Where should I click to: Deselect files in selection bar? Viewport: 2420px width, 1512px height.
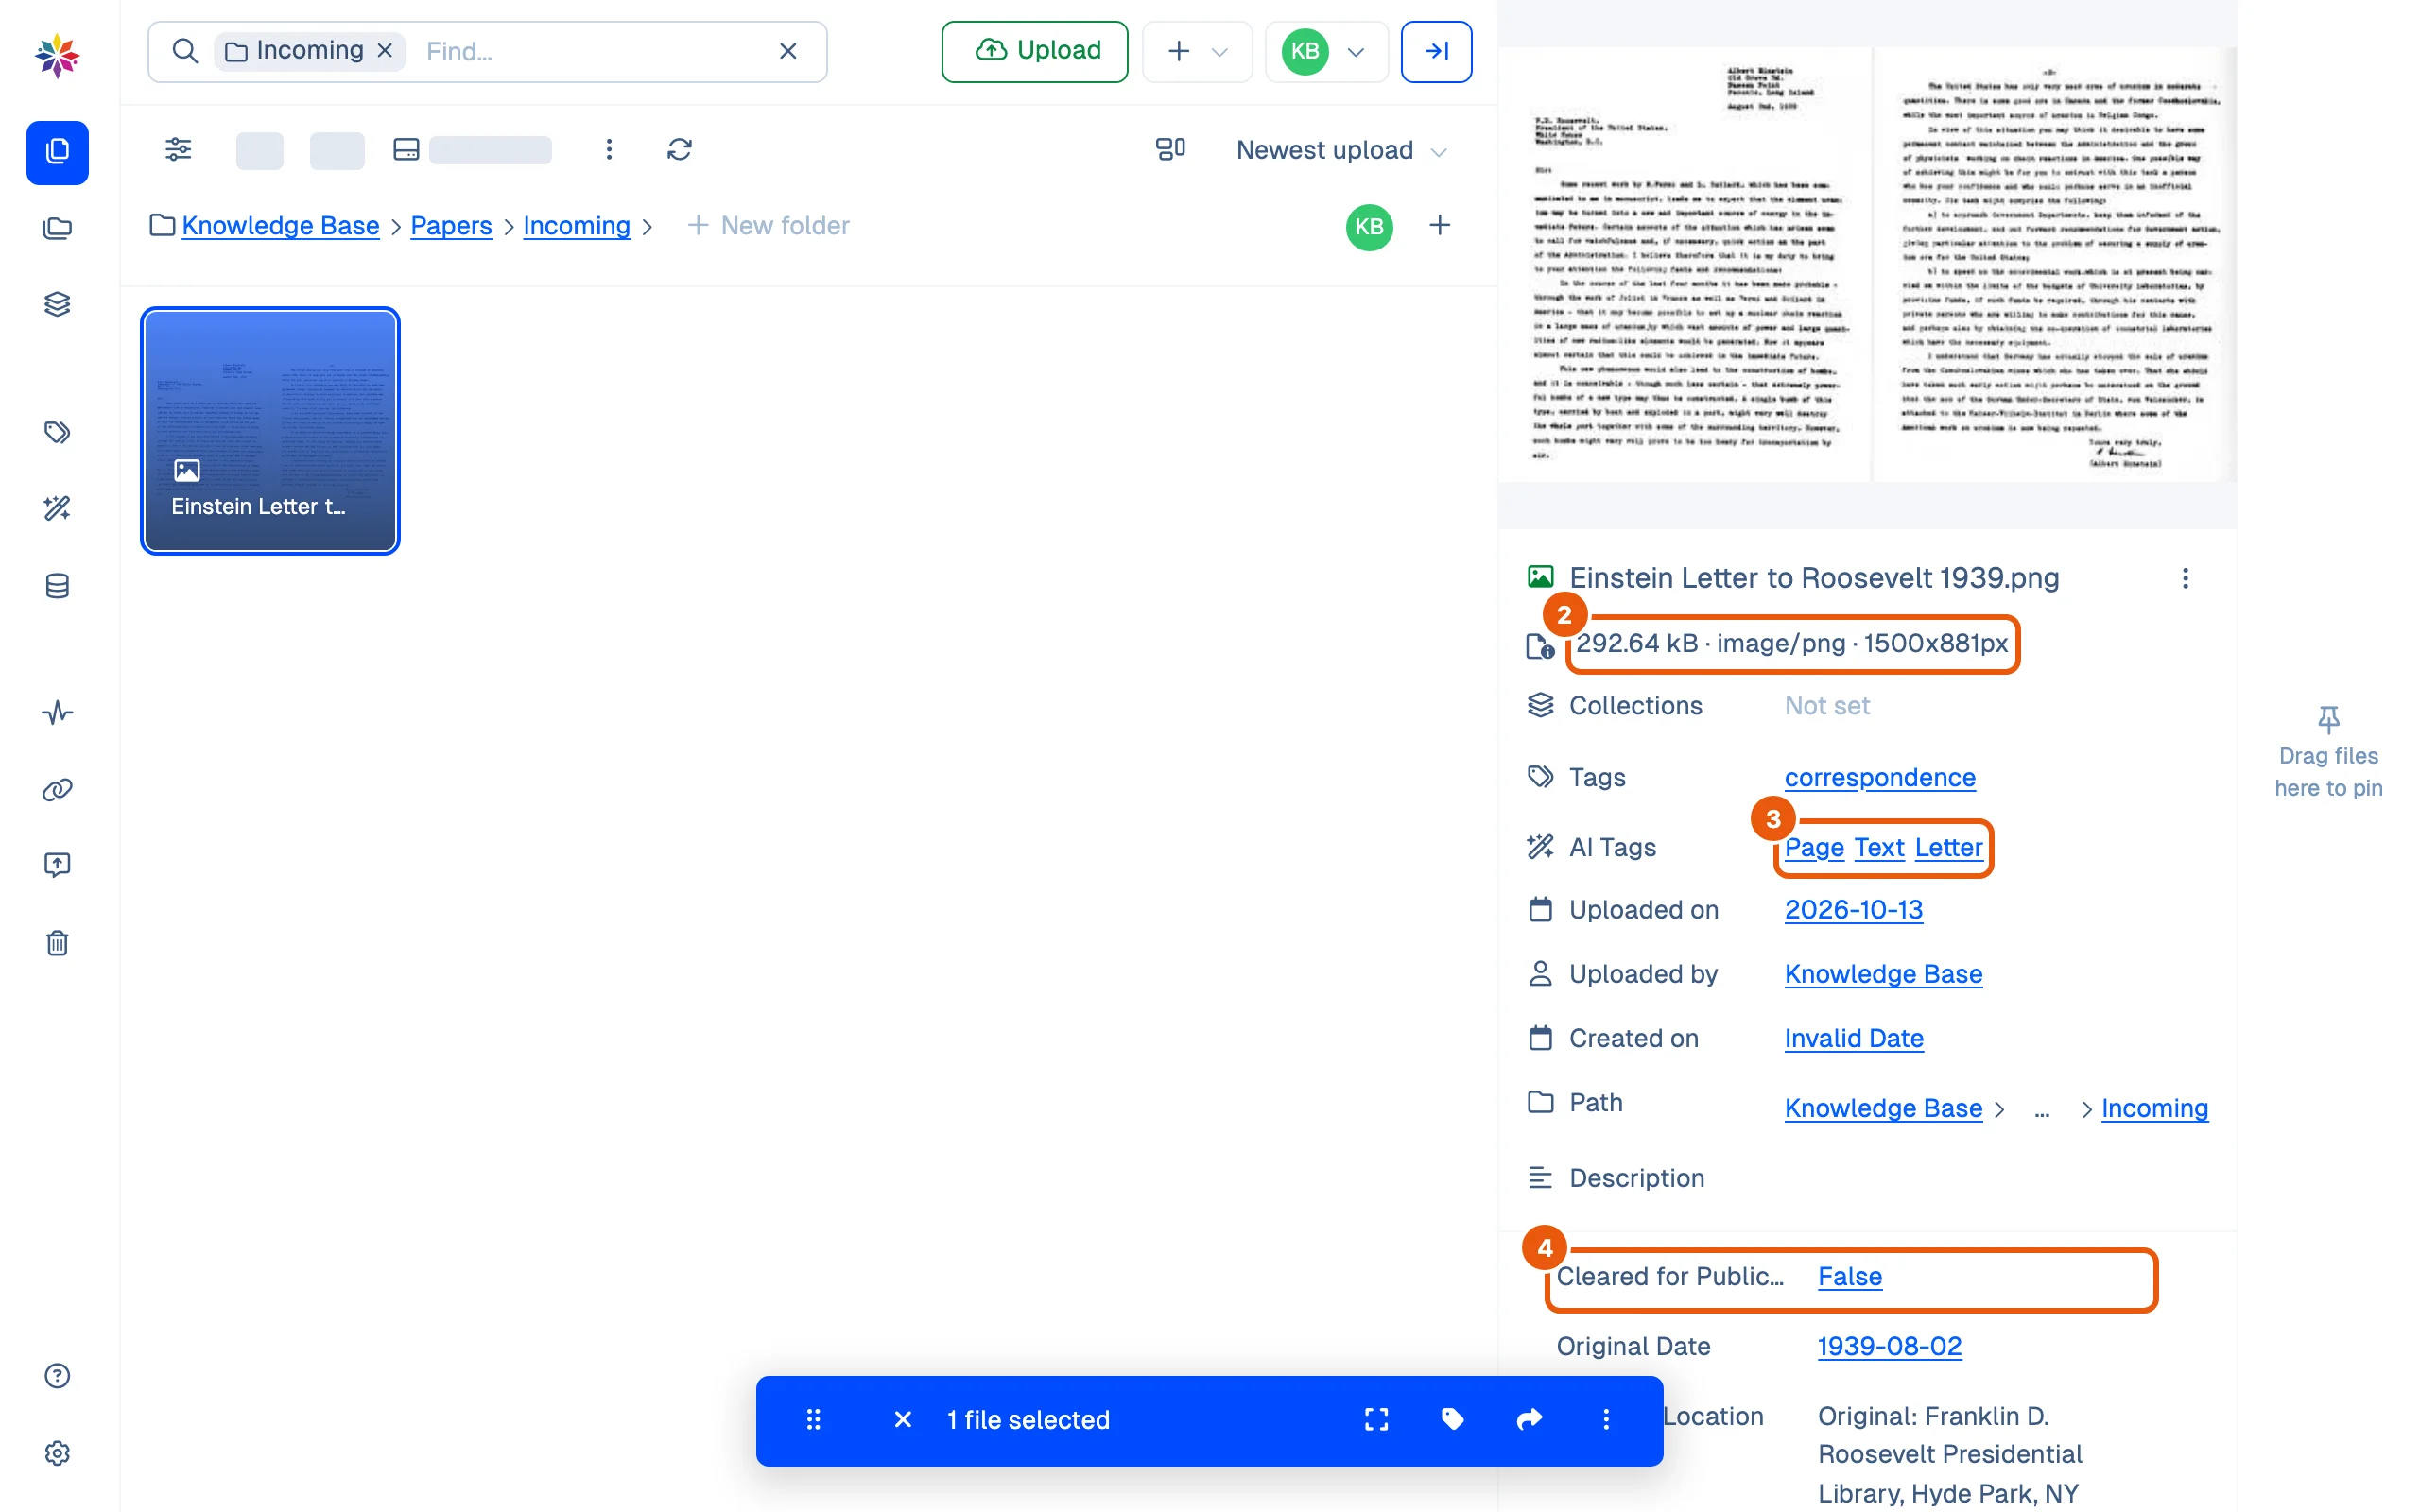[902, 1420]
